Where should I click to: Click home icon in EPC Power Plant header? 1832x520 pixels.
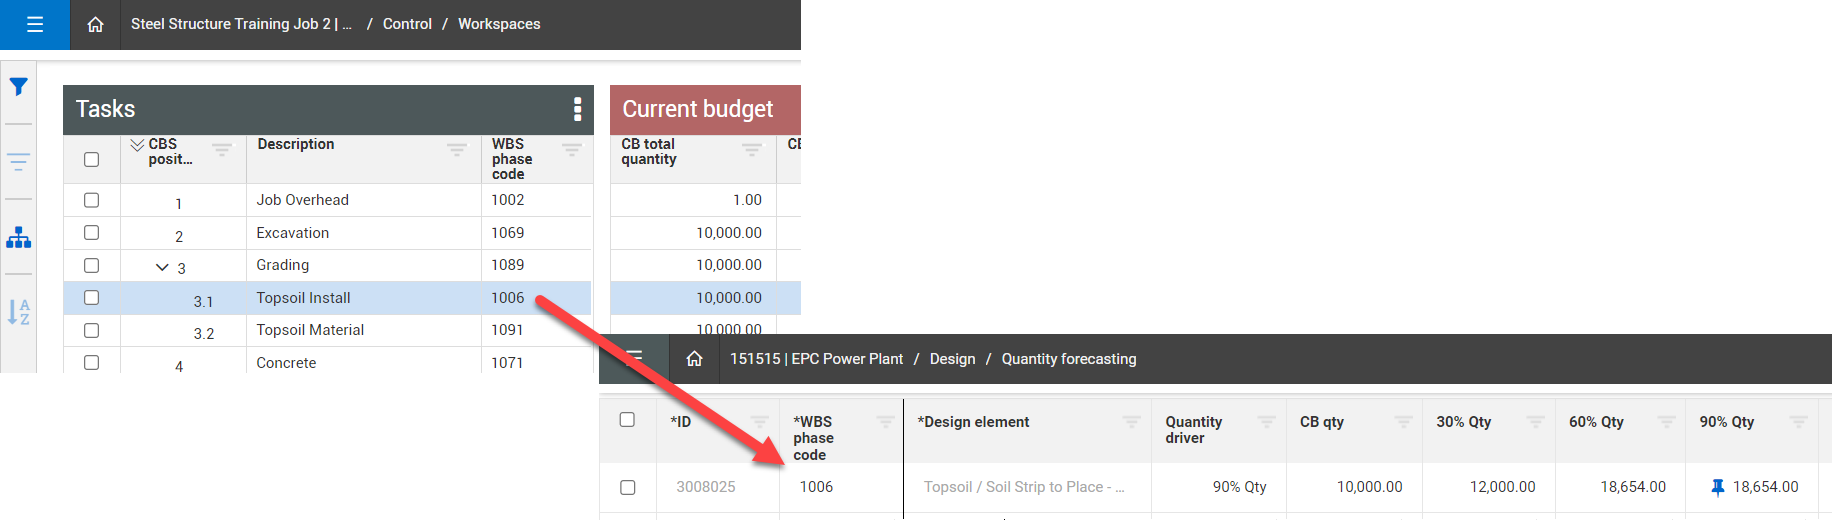click(x=694, y=359)
